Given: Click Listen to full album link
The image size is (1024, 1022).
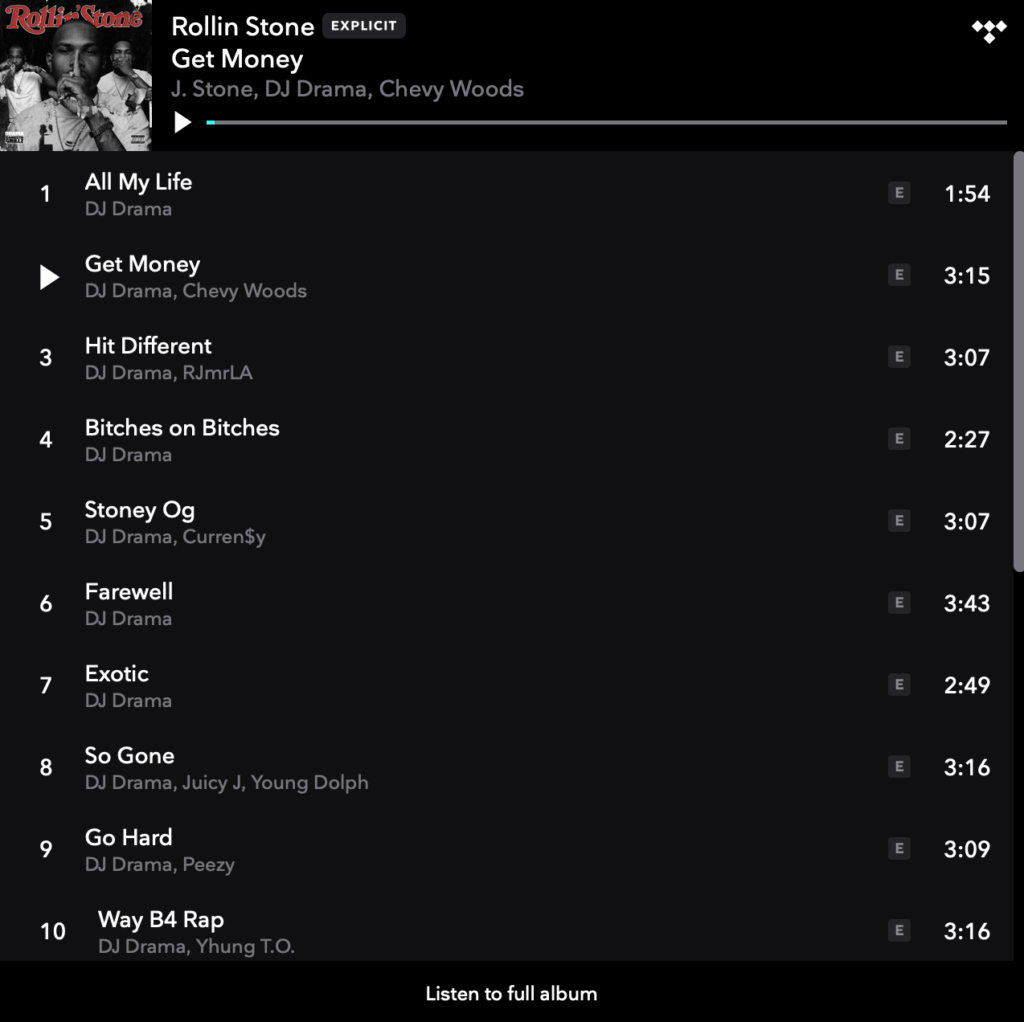Looking at the screenshot, I should click(x=511, y=993).
